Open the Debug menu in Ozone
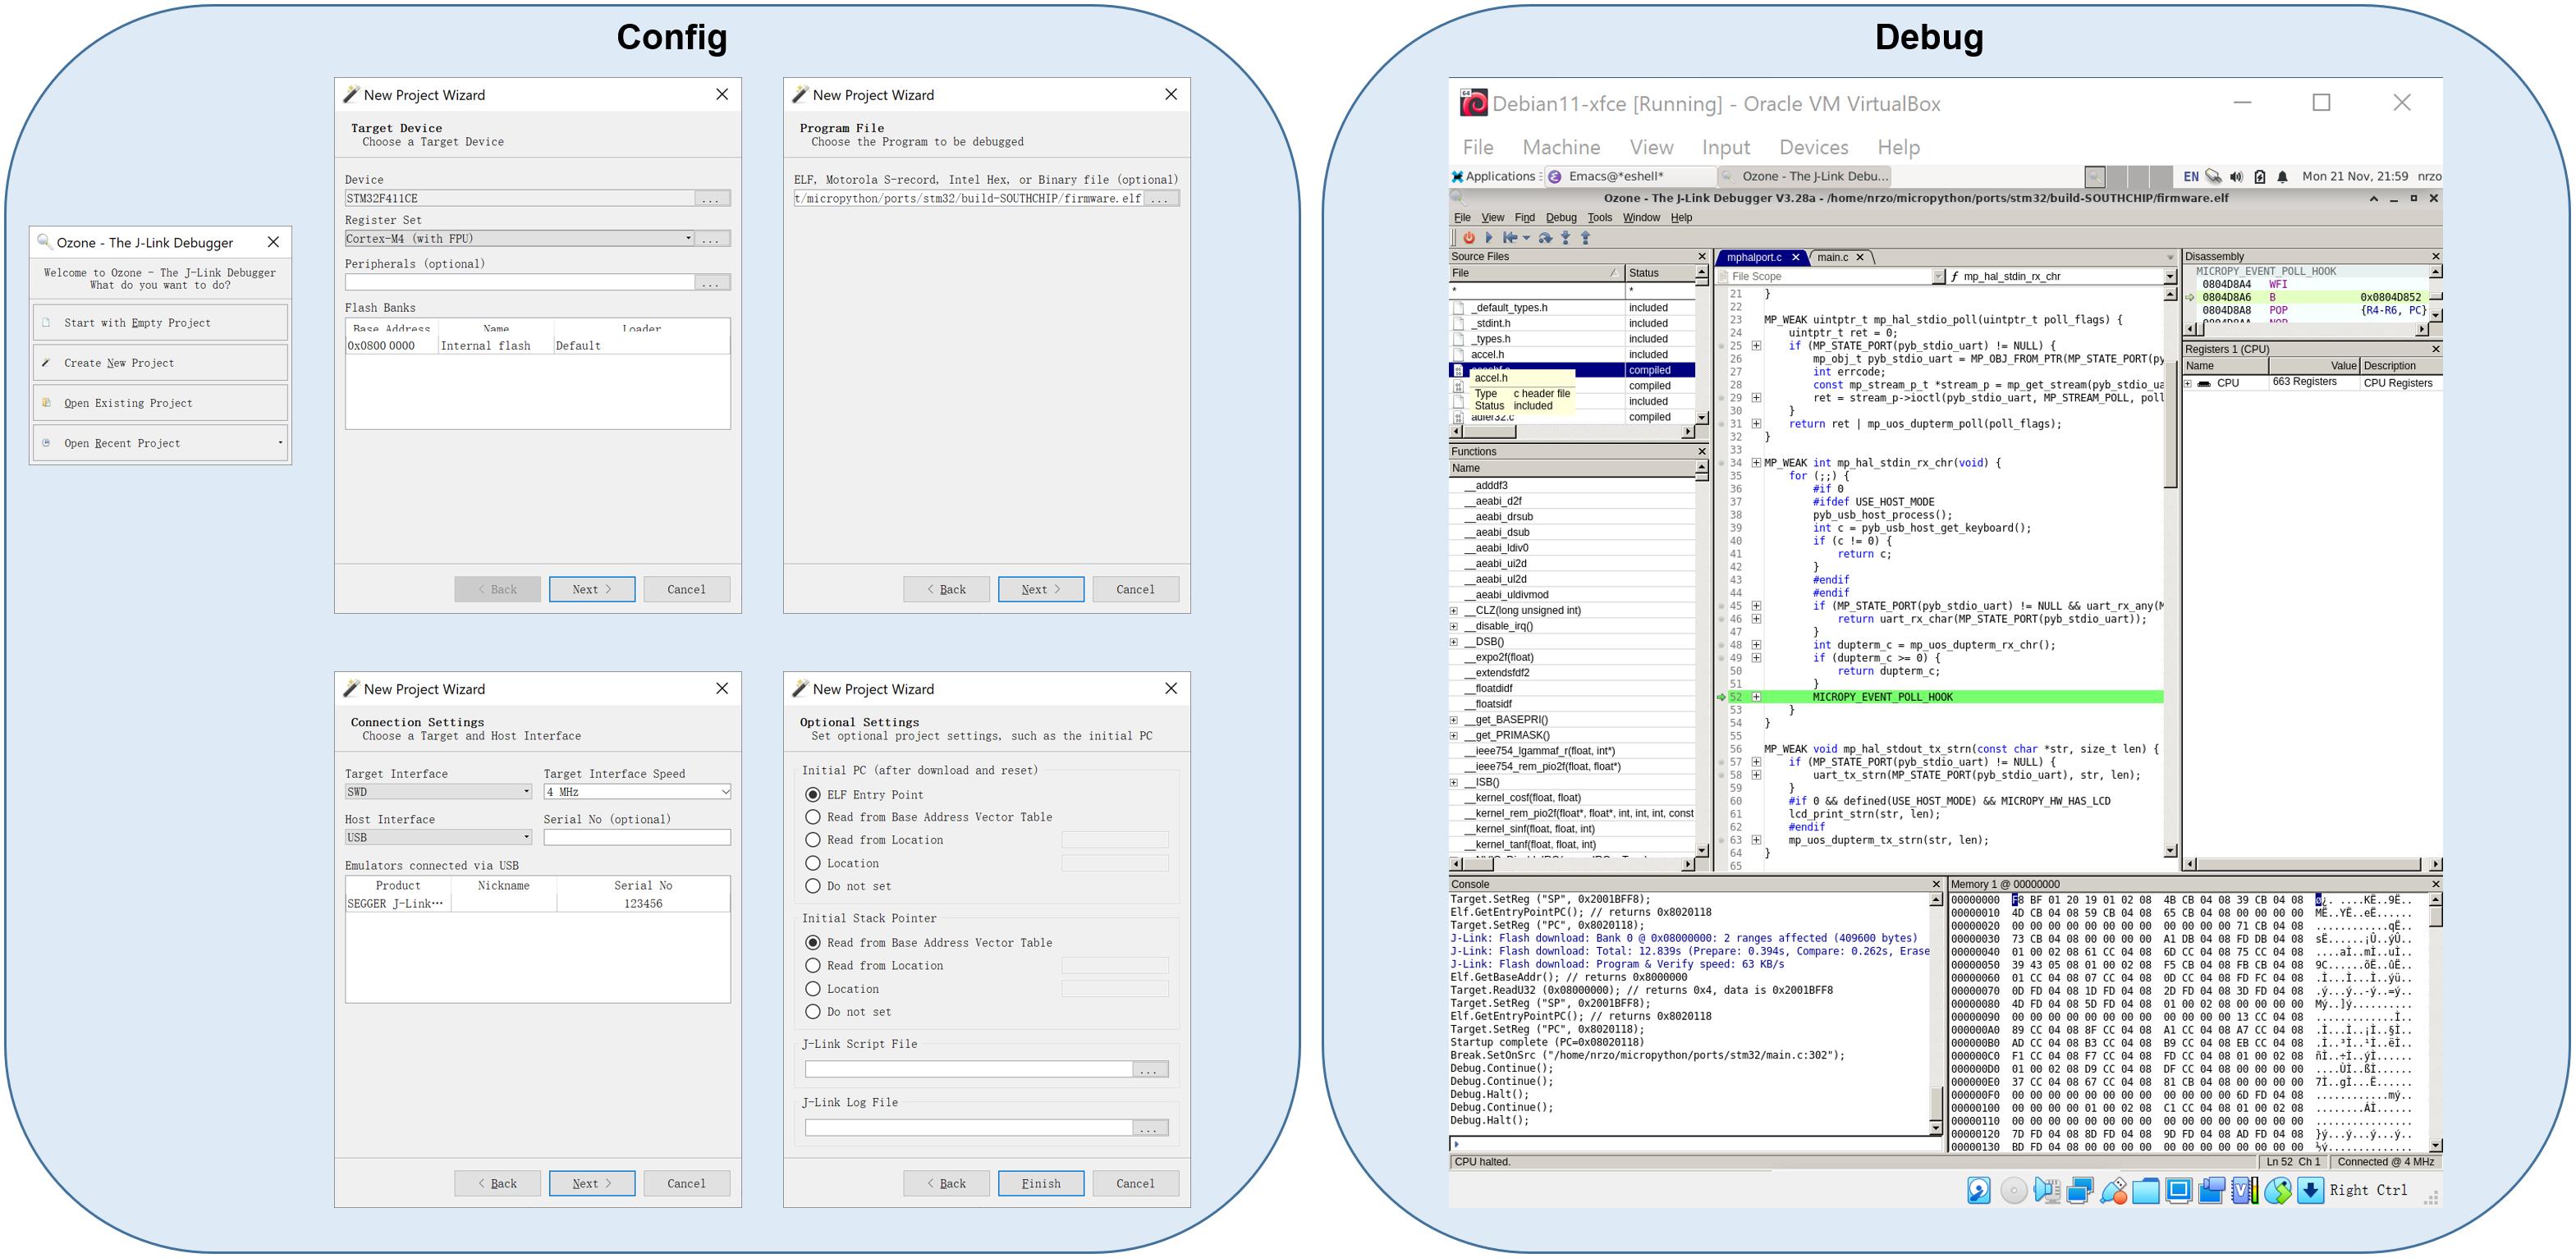This screenshot has height=1258, width=2576. click(1560, 218)
